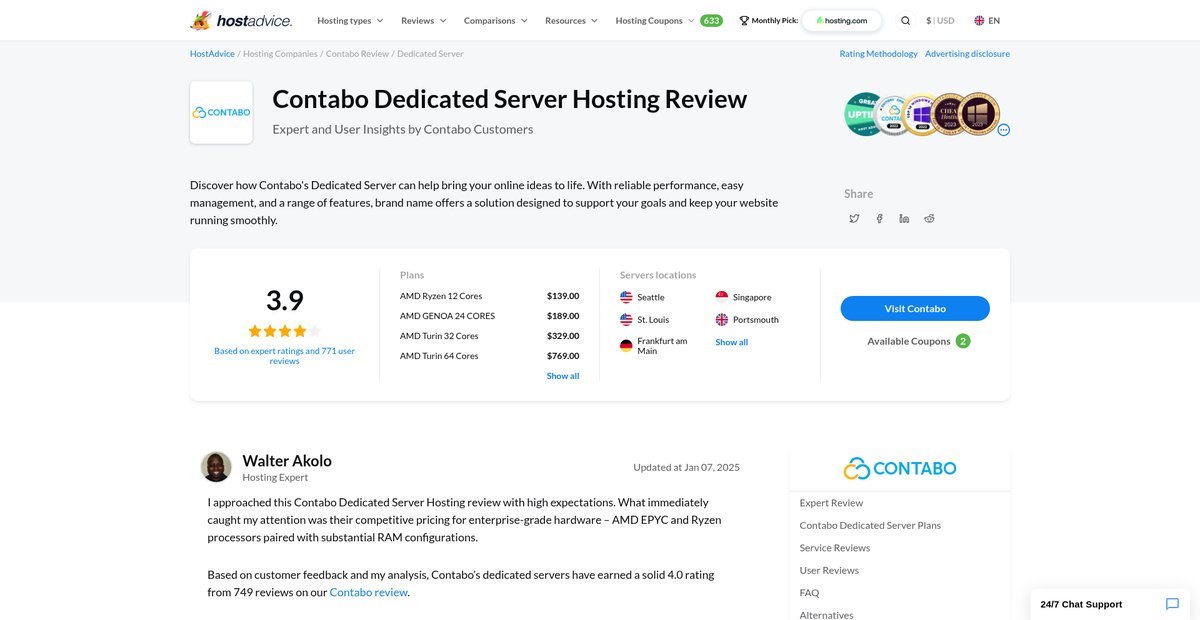Viewport: 1200px width, 620px height.
Task: Click the $769.00 price
Action: (563, 356)
